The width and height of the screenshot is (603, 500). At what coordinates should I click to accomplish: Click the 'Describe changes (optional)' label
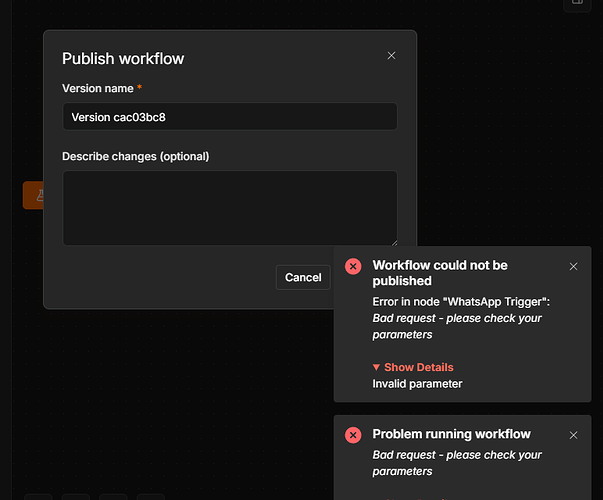136,157
